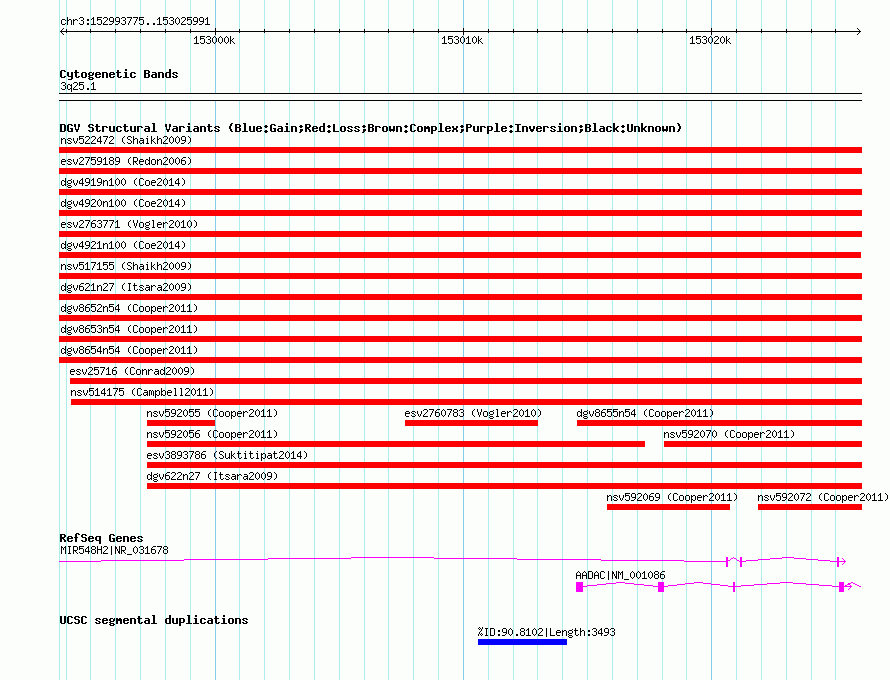Open dgv622n27 (Itsara2009) variant

(212, 476)
